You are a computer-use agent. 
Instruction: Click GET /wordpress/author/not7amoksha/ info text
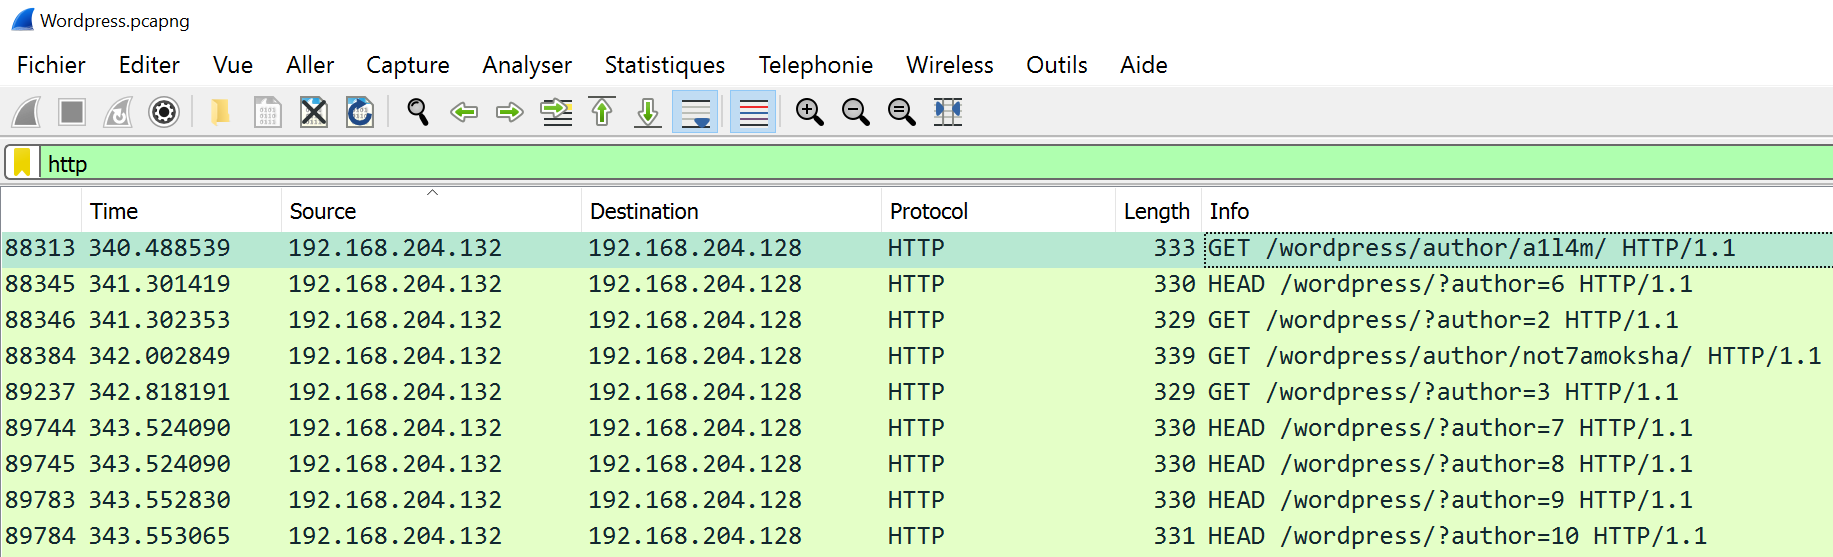[x=1515, y=356]
